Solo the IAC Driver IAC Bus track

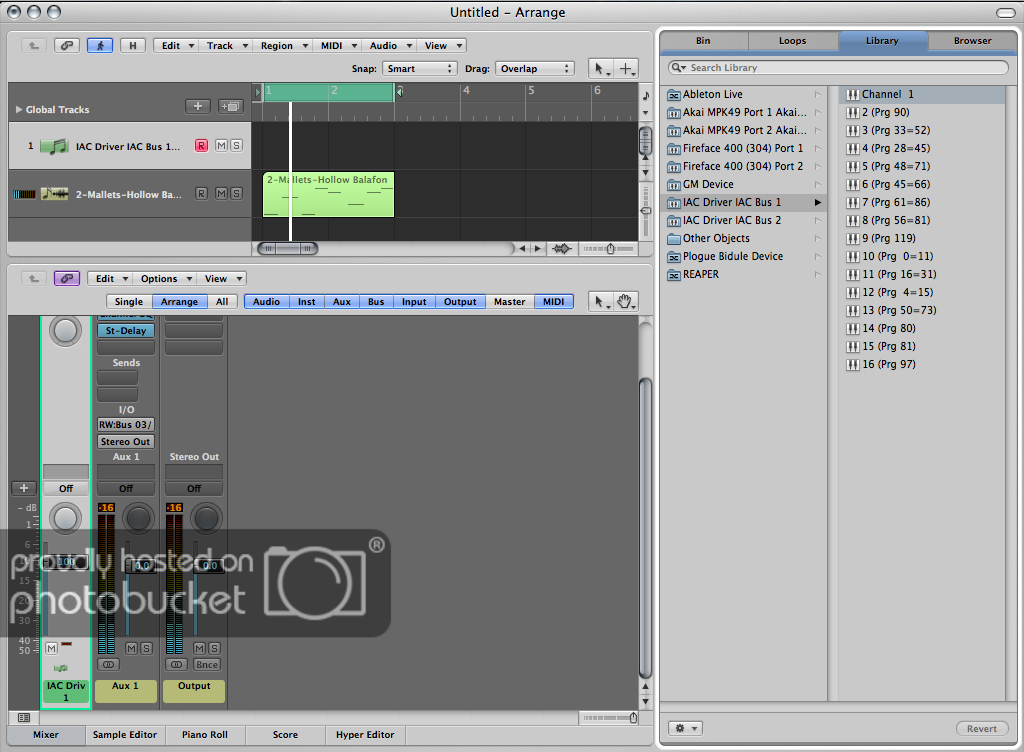(236, 146)
